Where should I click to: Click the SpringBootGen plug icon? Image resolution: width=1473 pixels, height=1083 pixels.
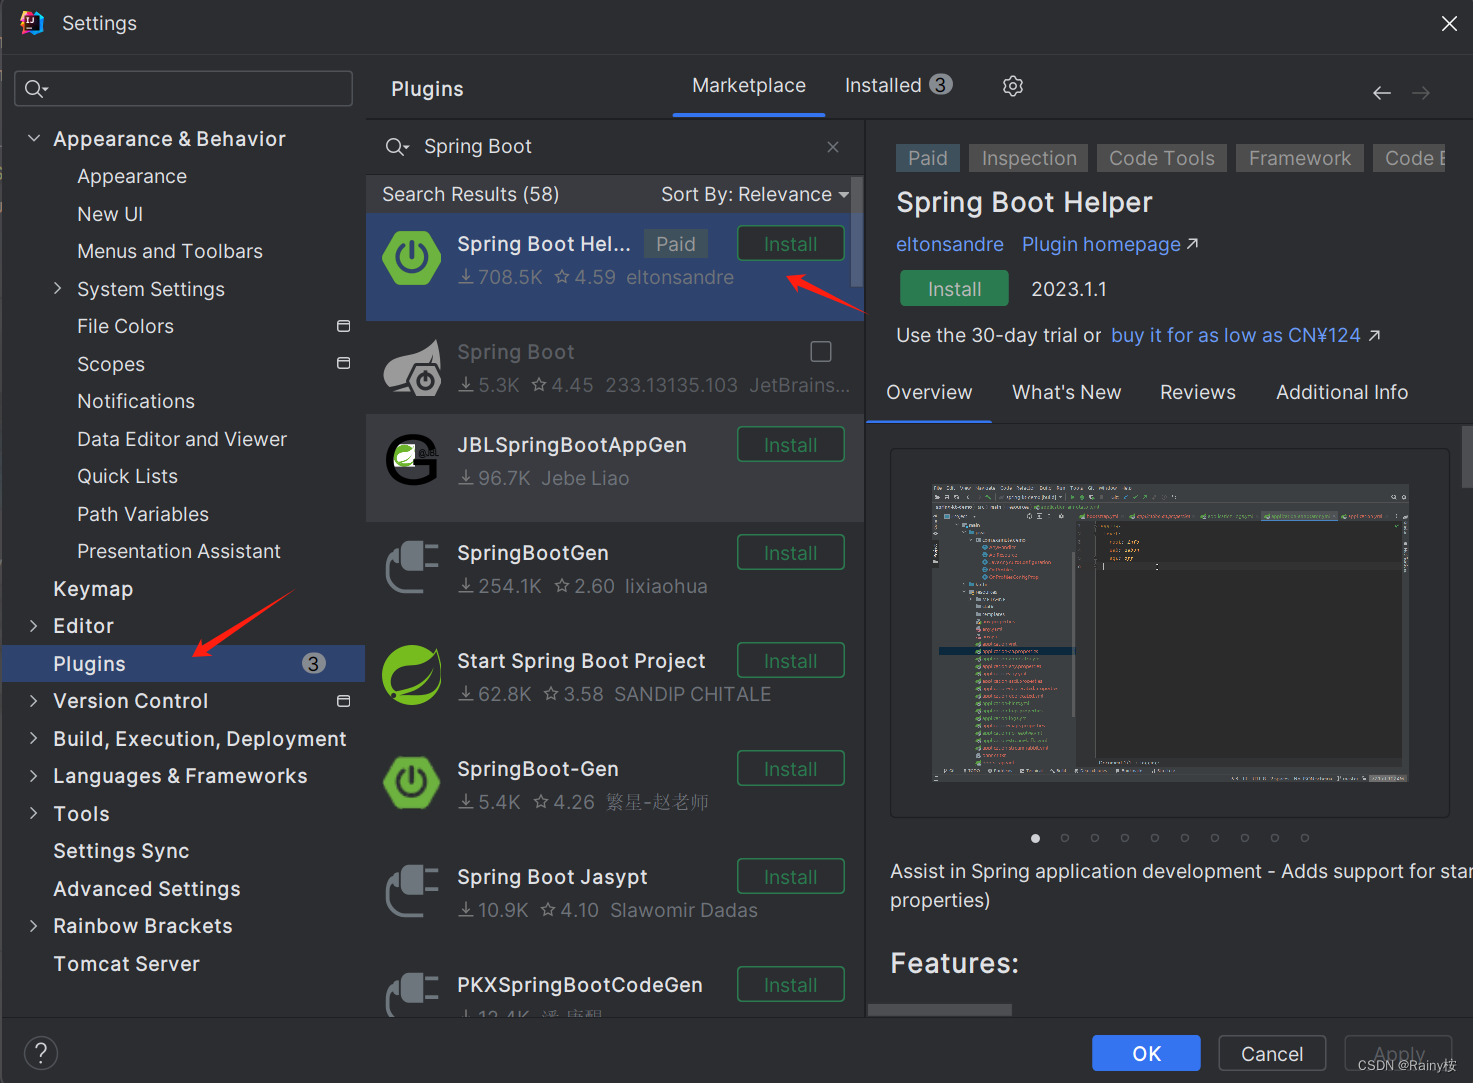[x=412, y=567]
